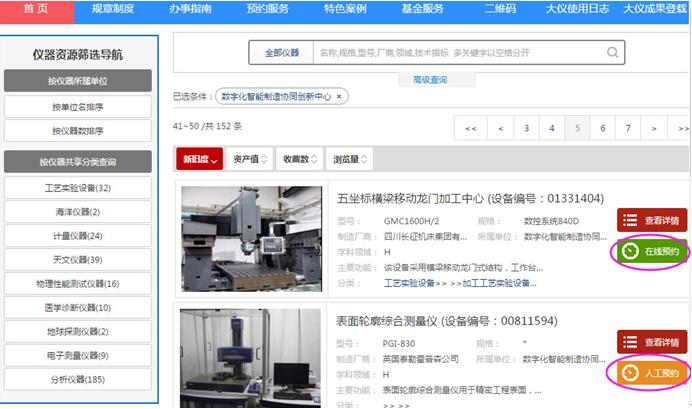The image size is (692, 409).
Task: Filter by 工艺实验设备(32) category
Action: click(78, 187)
